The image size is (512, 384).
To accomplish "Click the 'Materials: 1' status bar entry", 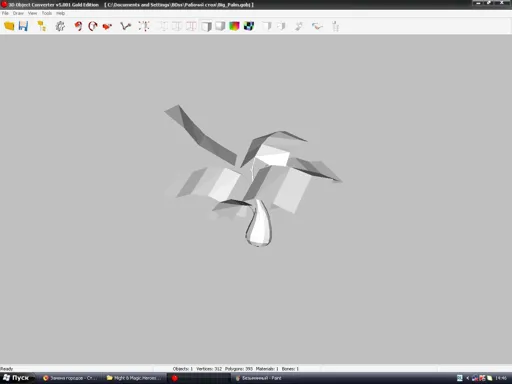I will tap(267, 369).
